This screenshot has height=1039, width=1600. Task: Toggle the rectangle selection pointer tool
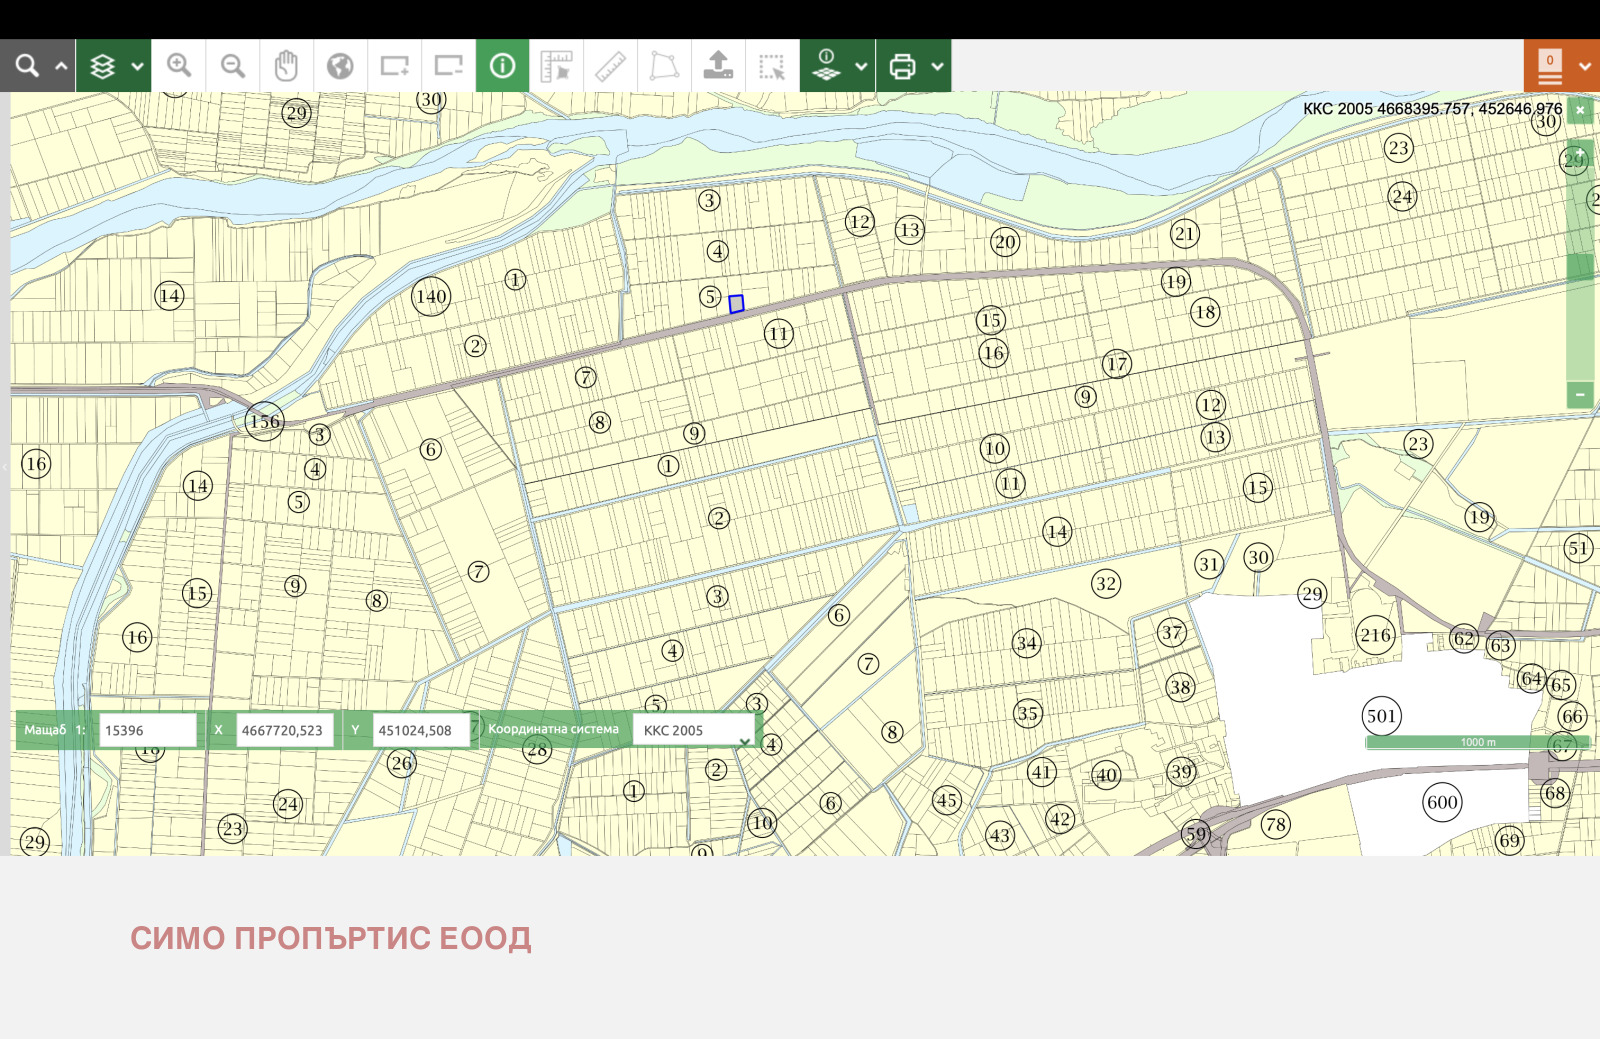(x=772, y=66)
